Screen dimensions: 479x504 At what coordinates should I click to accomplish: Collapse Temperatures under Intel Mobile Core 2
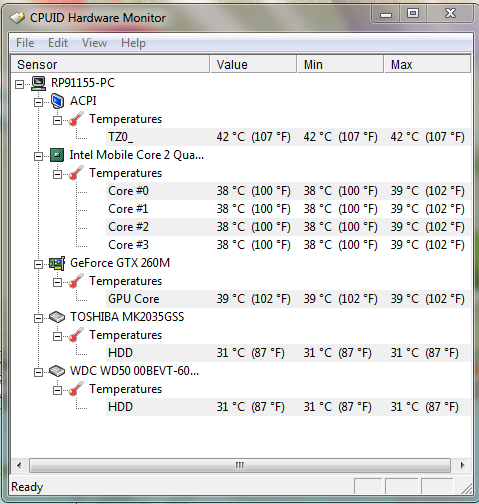click(57, 174)
